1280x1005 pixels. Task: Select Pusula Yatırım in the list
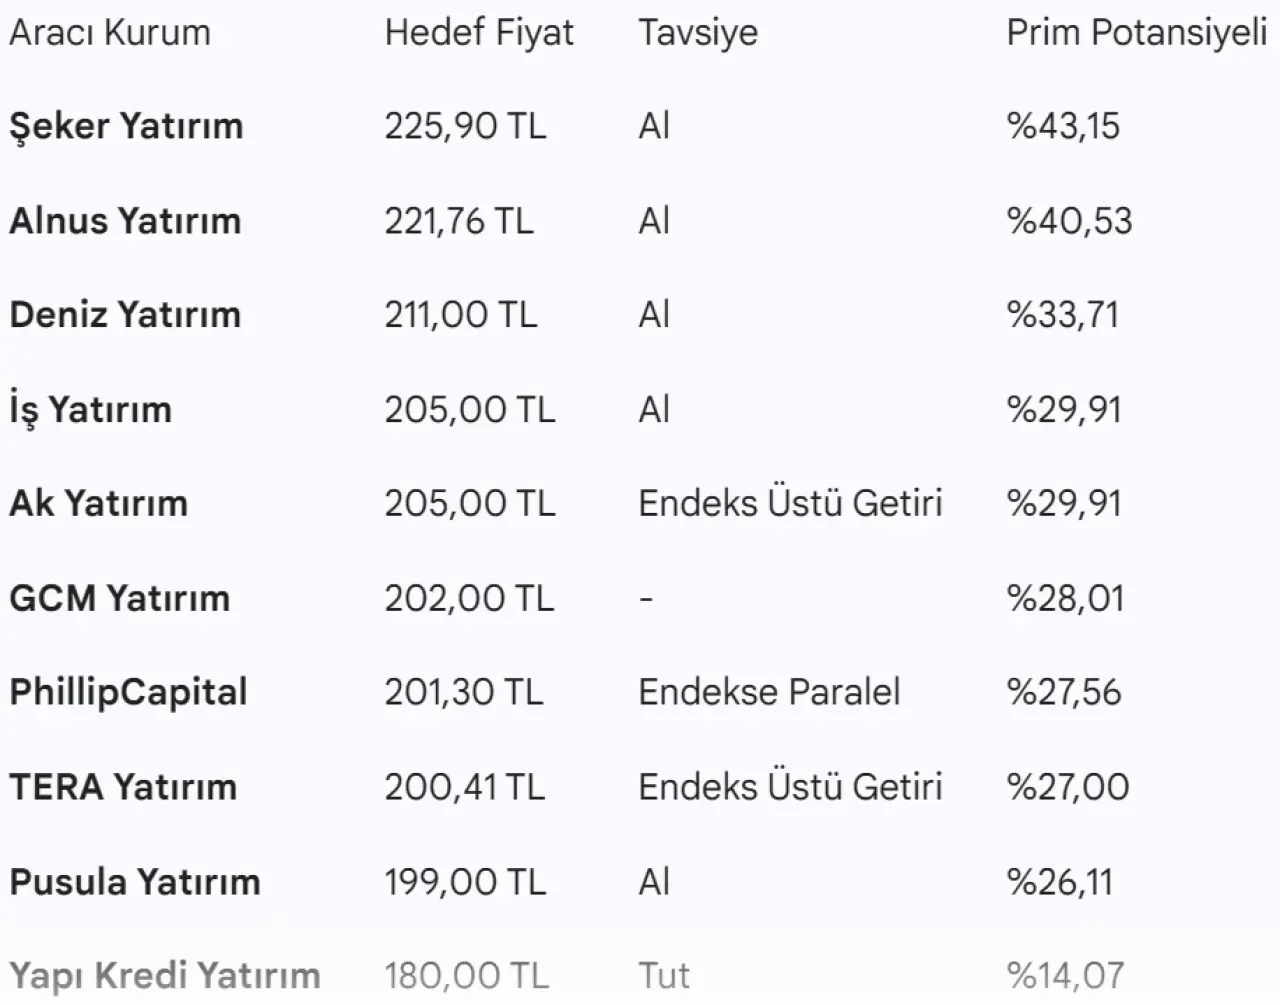[x=135, y=882]
